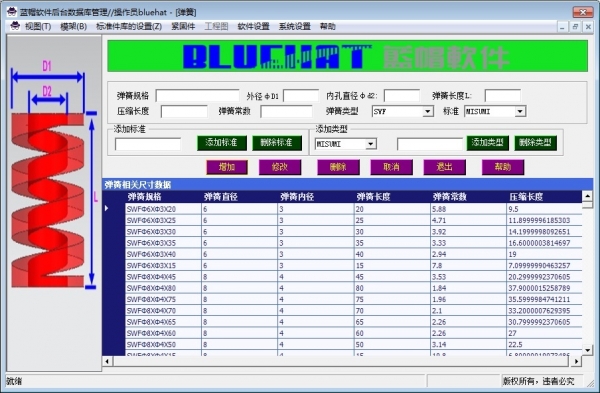Viewport: 600px width, 393px height.
Task: Click the compressed length cell 37.9000015258789
Action: pos(544,288)
